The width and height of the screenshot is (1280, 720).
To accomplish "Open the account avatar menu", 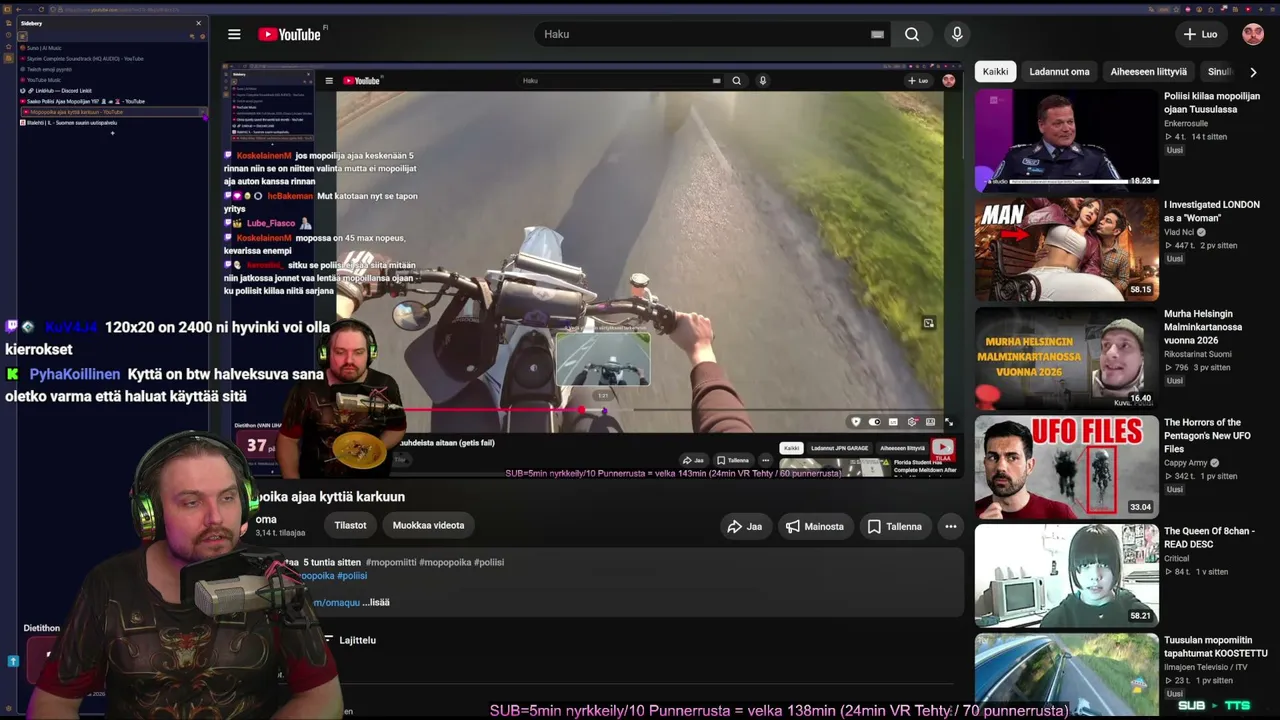I will (x=1253, y=34).
